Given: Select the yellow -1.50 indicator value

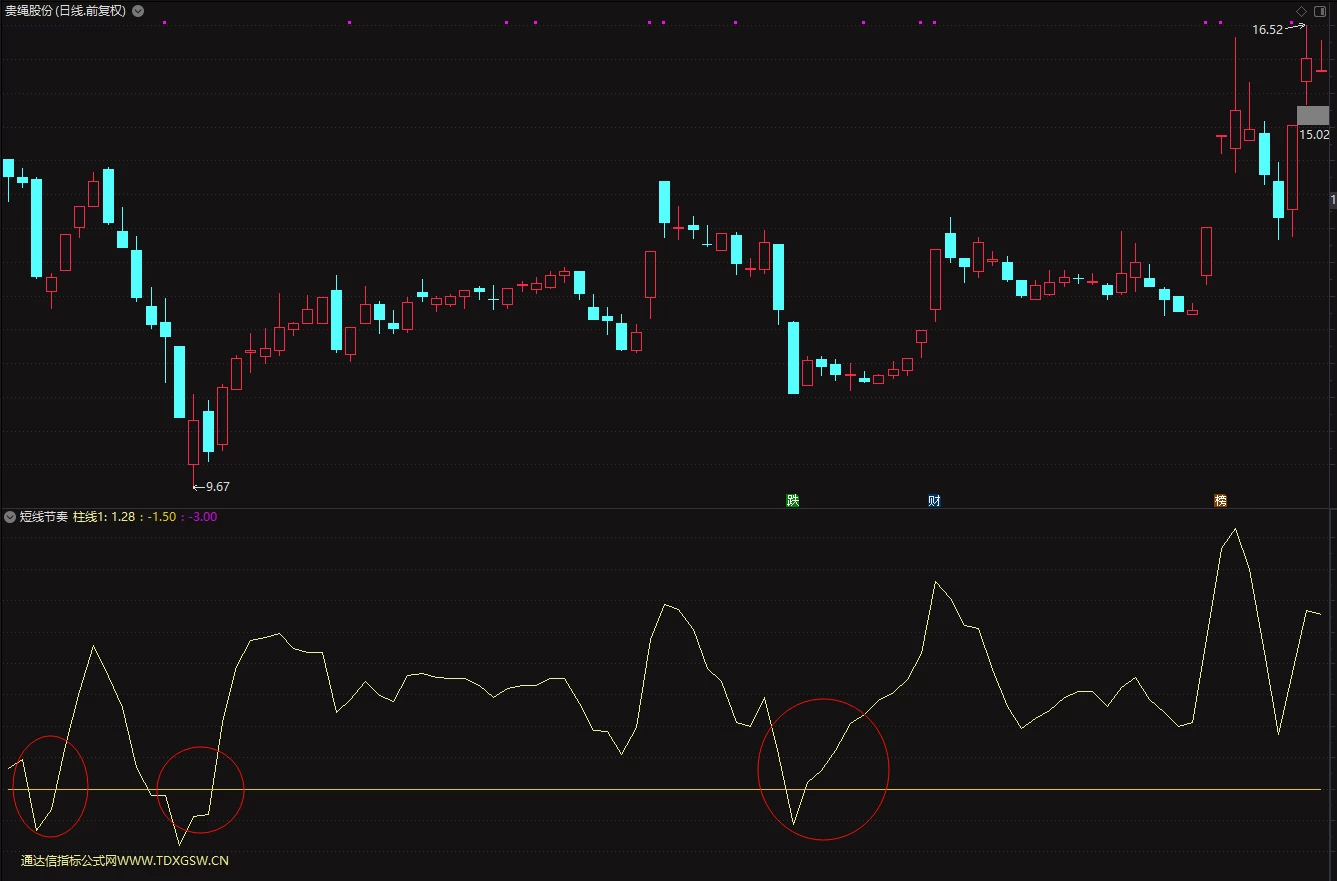Looking at the screenshot, I should 162,517.
